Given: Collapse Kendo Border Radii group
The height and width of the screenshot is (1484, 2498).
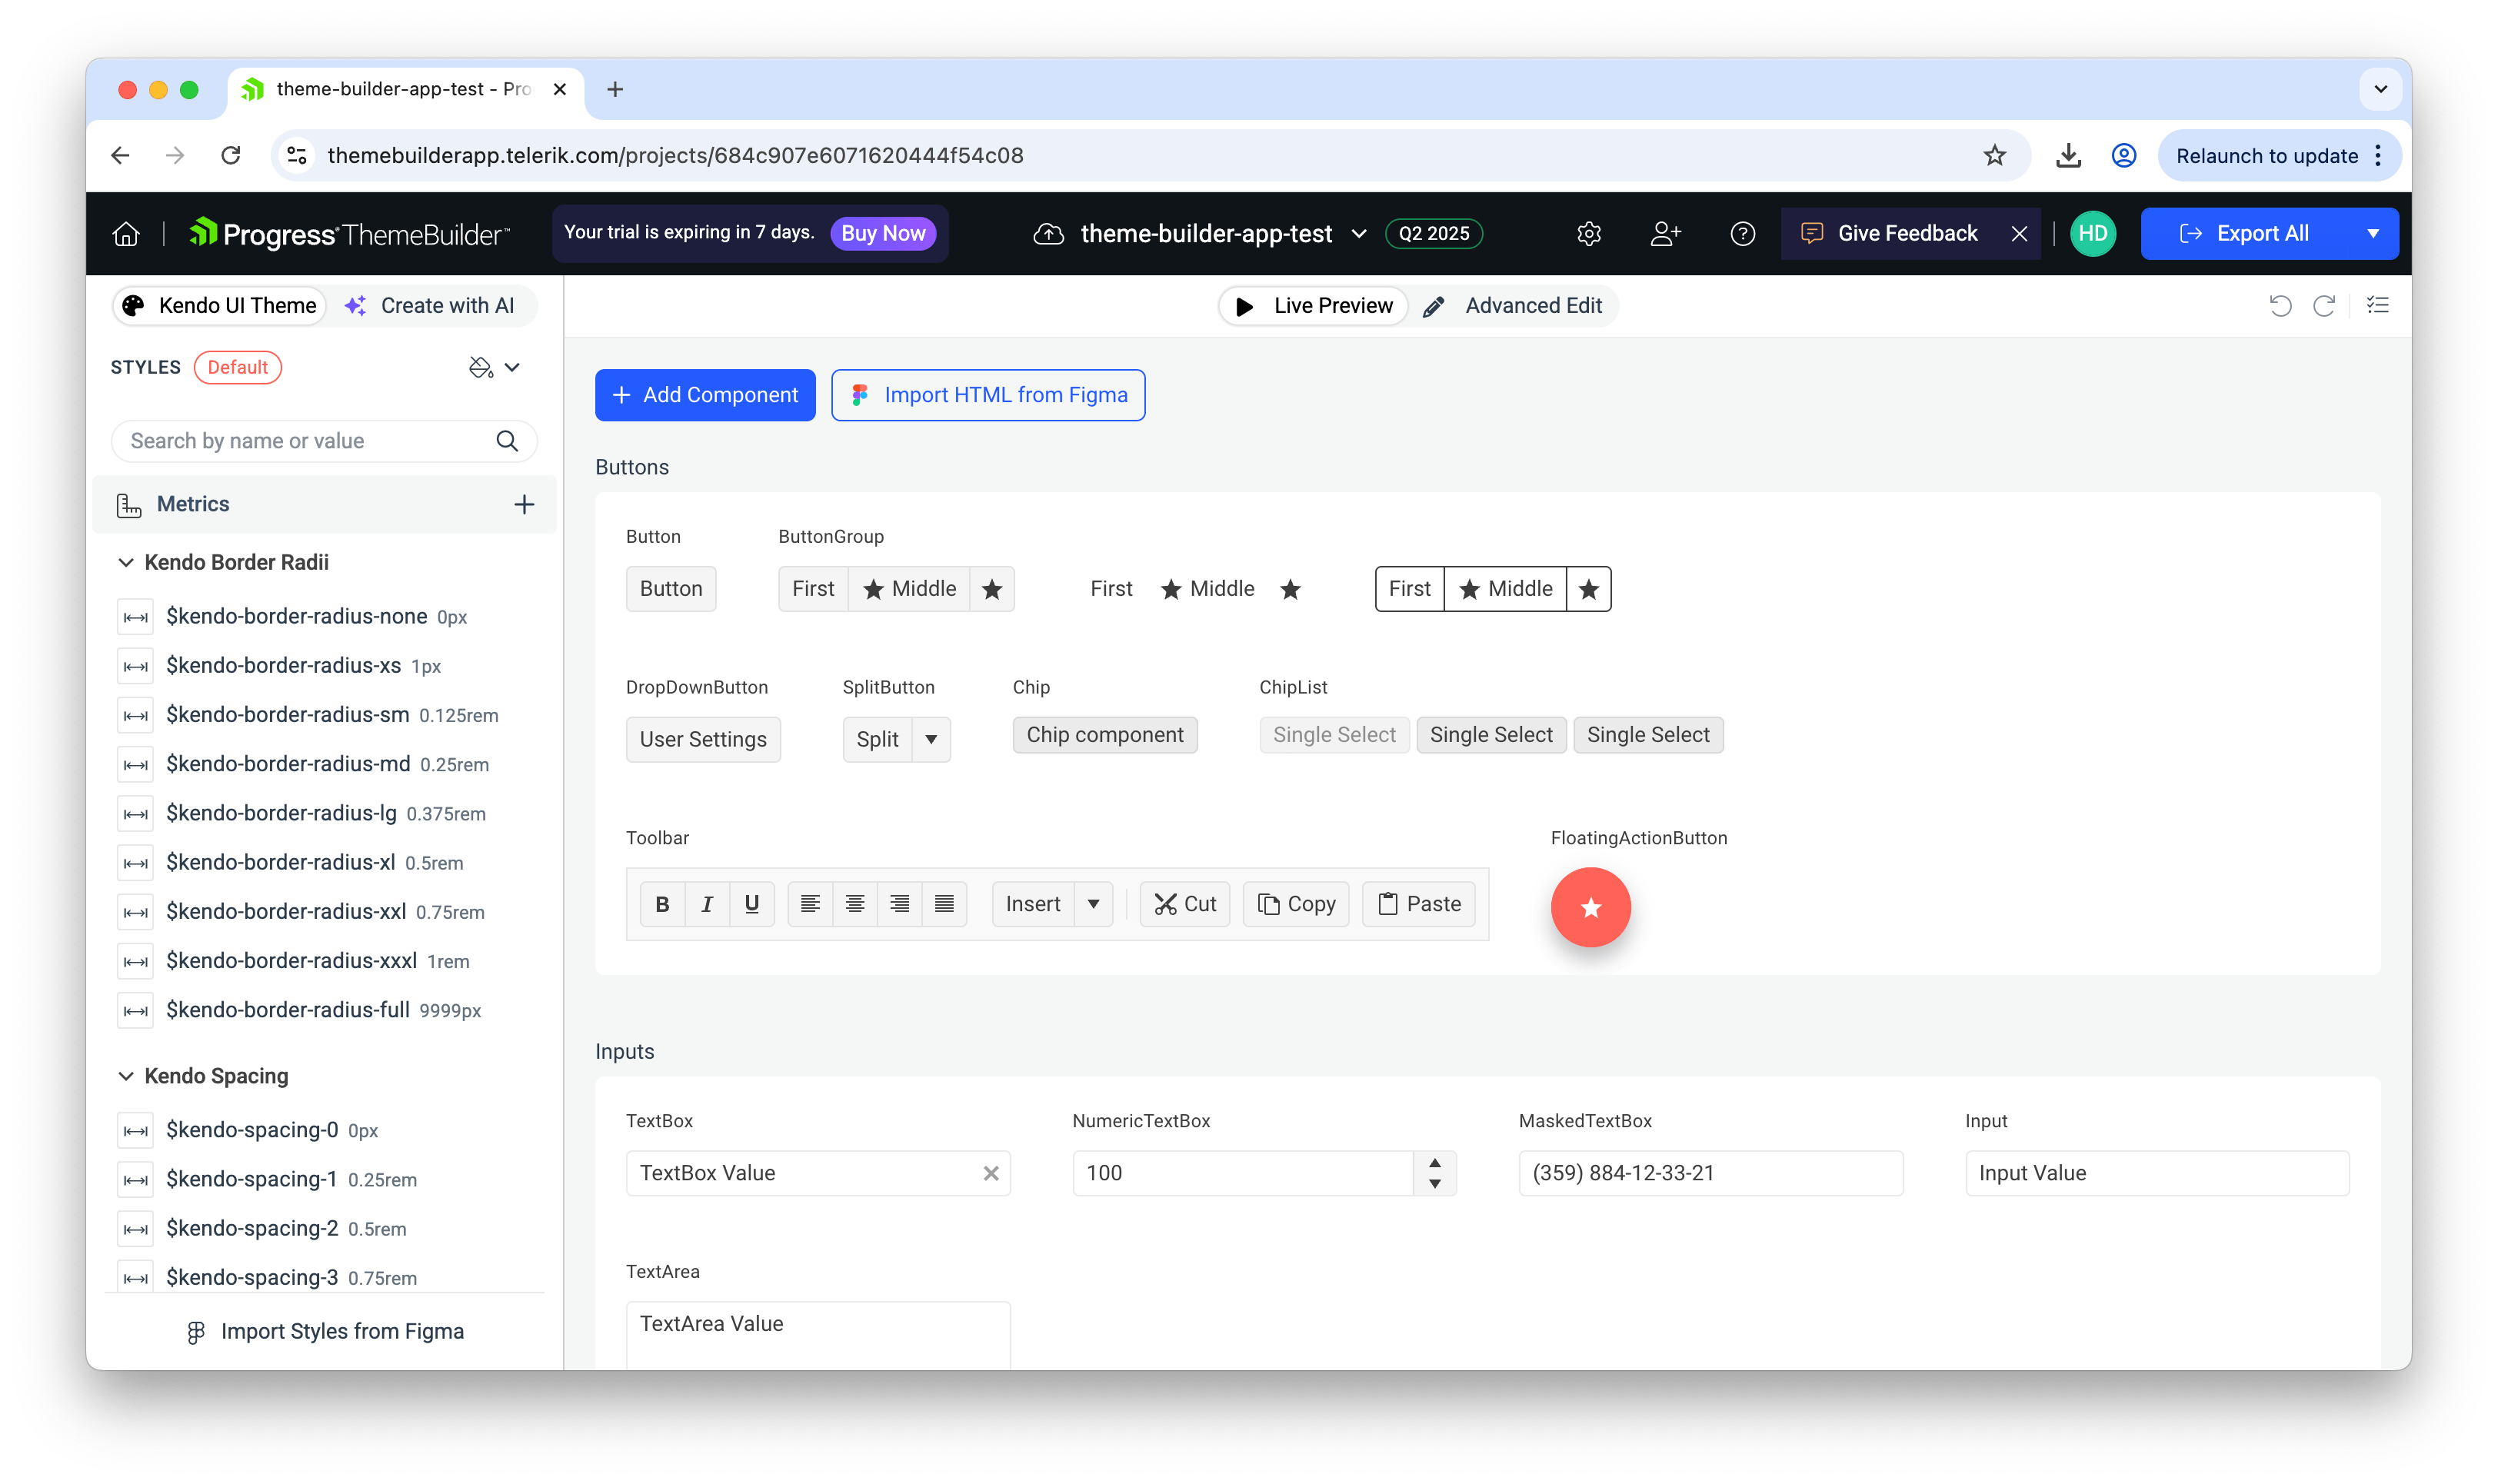Looking at the screenshot, I should point(126,562).
